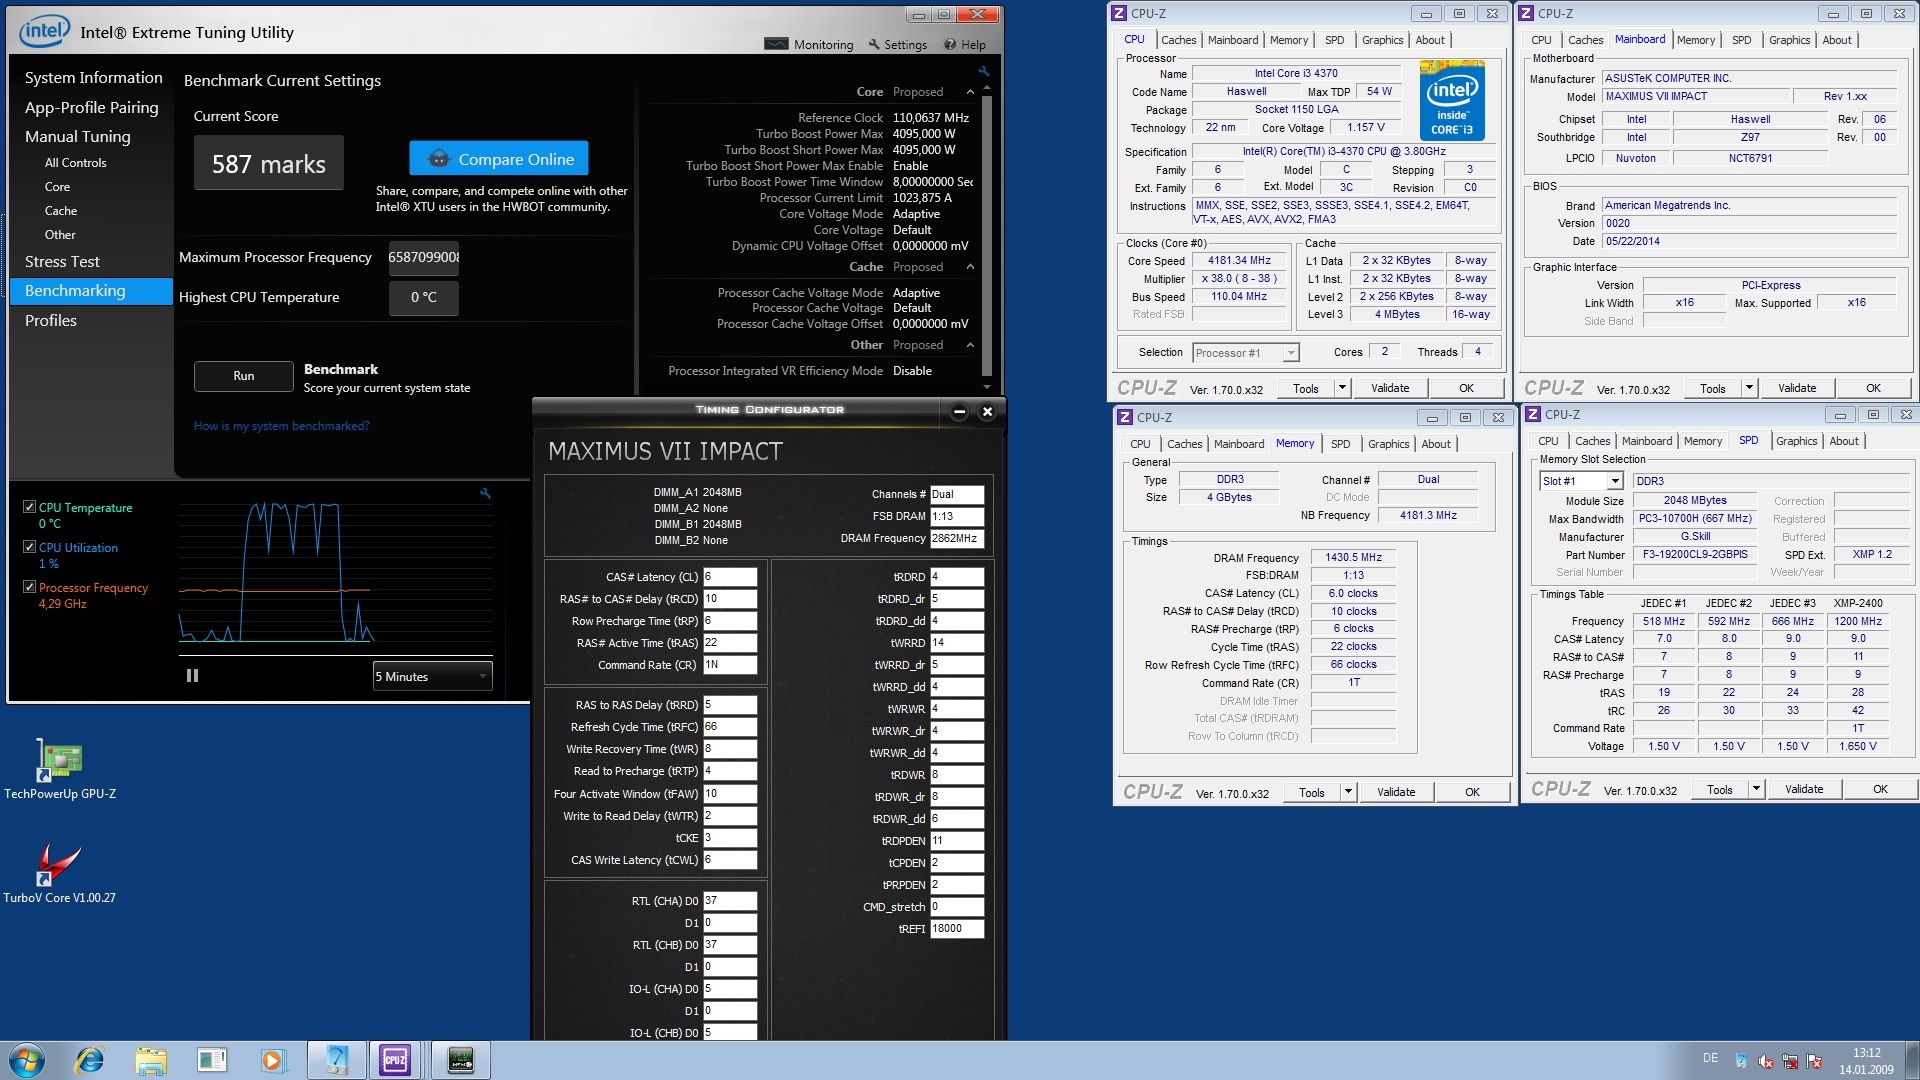The width and height of the screenshot is (1920, 1080).
Task: Click Tools button in CPU-Z SPD window
Action: [1719, 789]
